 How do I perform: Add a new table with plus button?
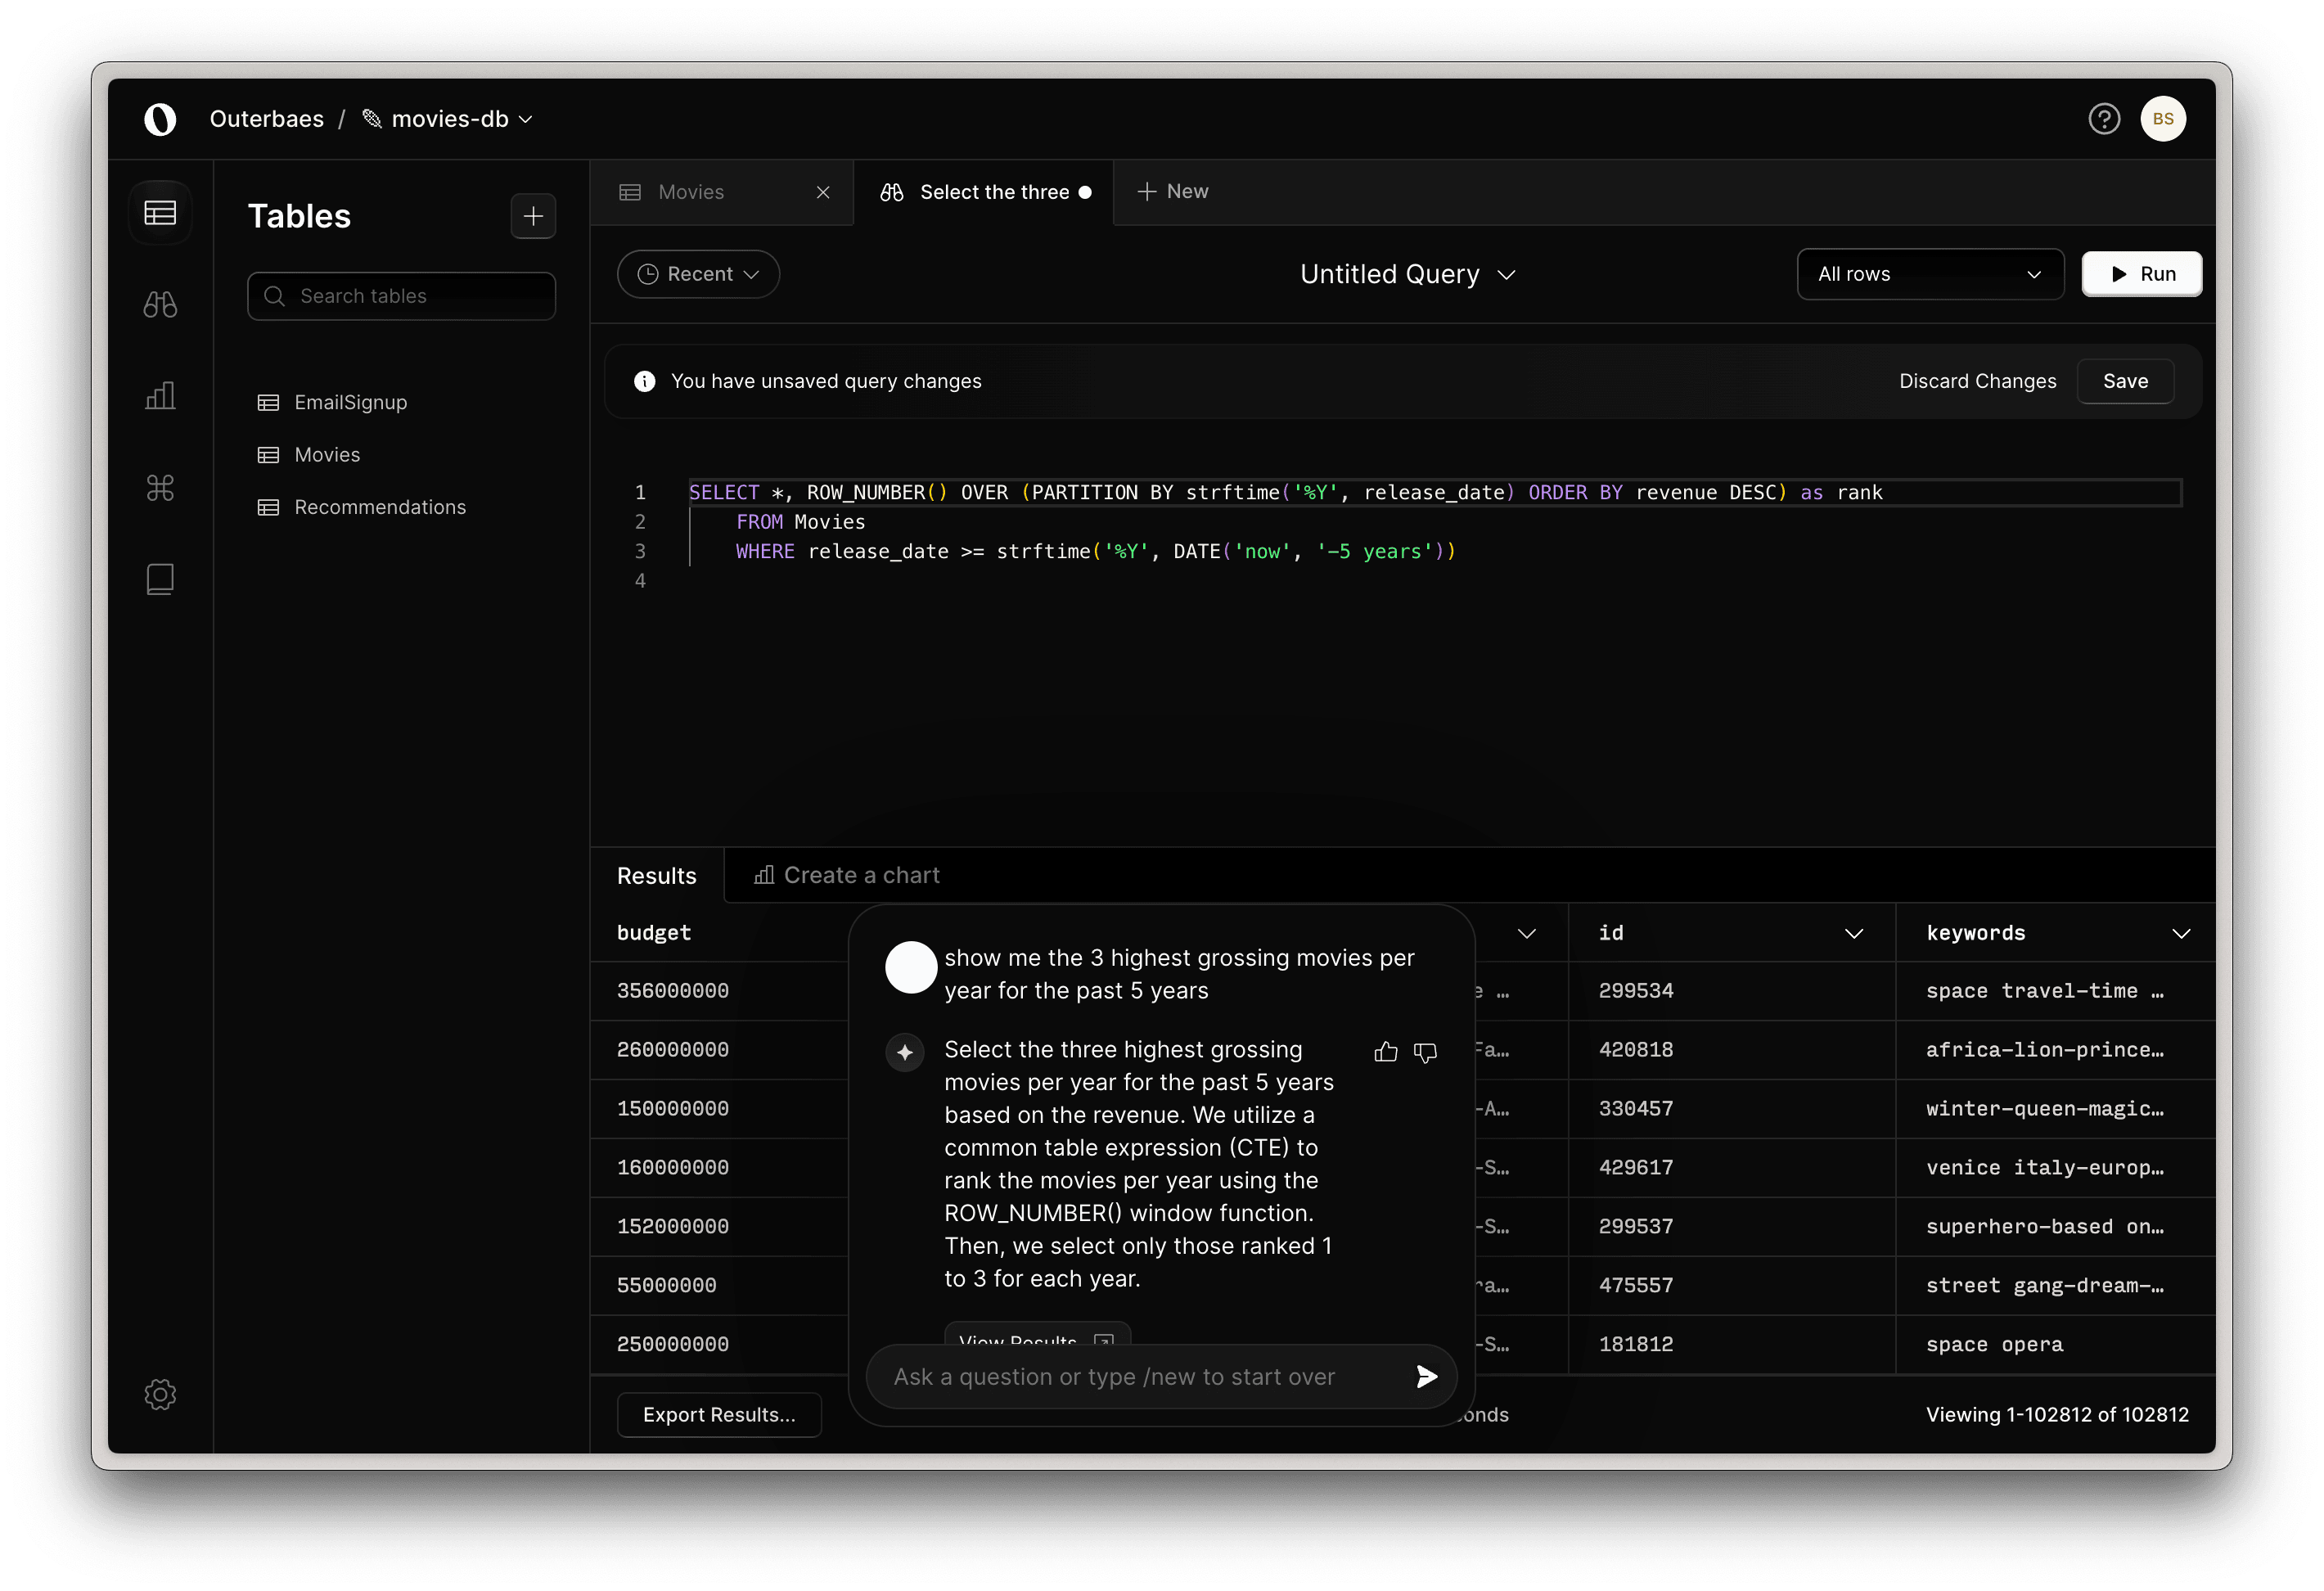(x=533, y=216)
